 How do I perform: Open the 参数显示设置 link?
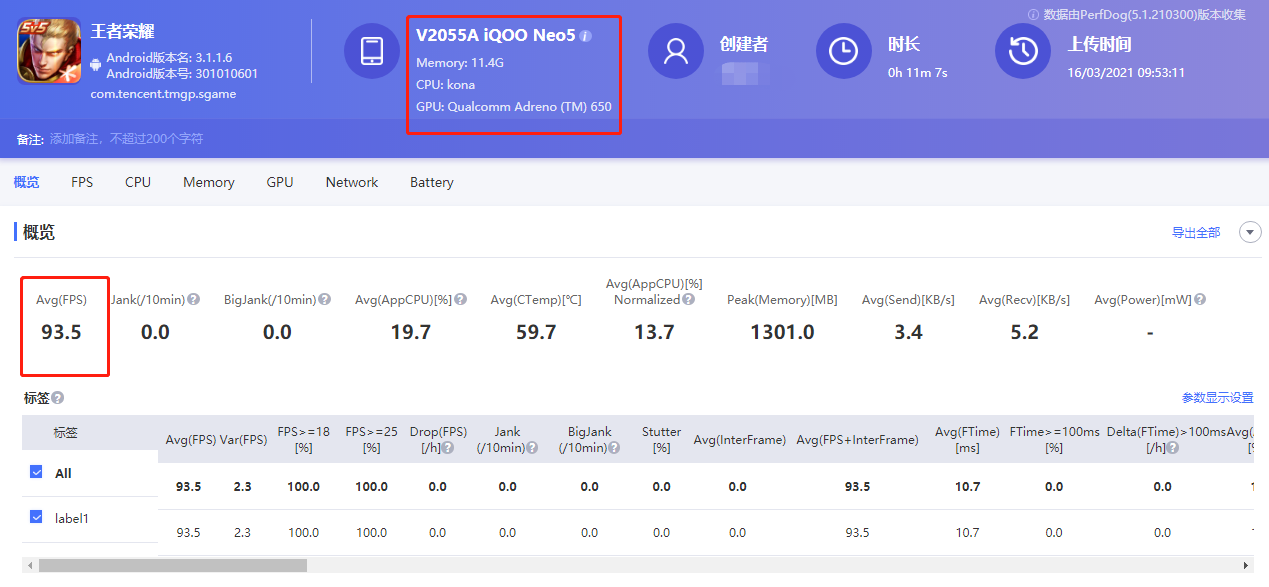[1218, 398]
